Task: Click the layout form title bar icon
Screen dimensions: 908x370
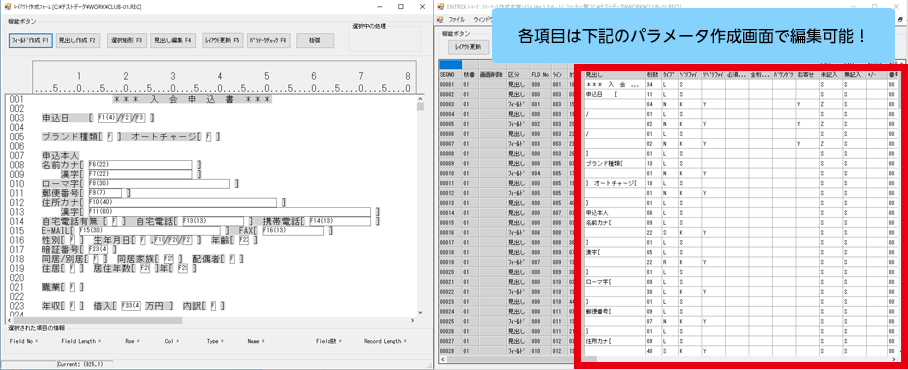Action: (8, 6)
